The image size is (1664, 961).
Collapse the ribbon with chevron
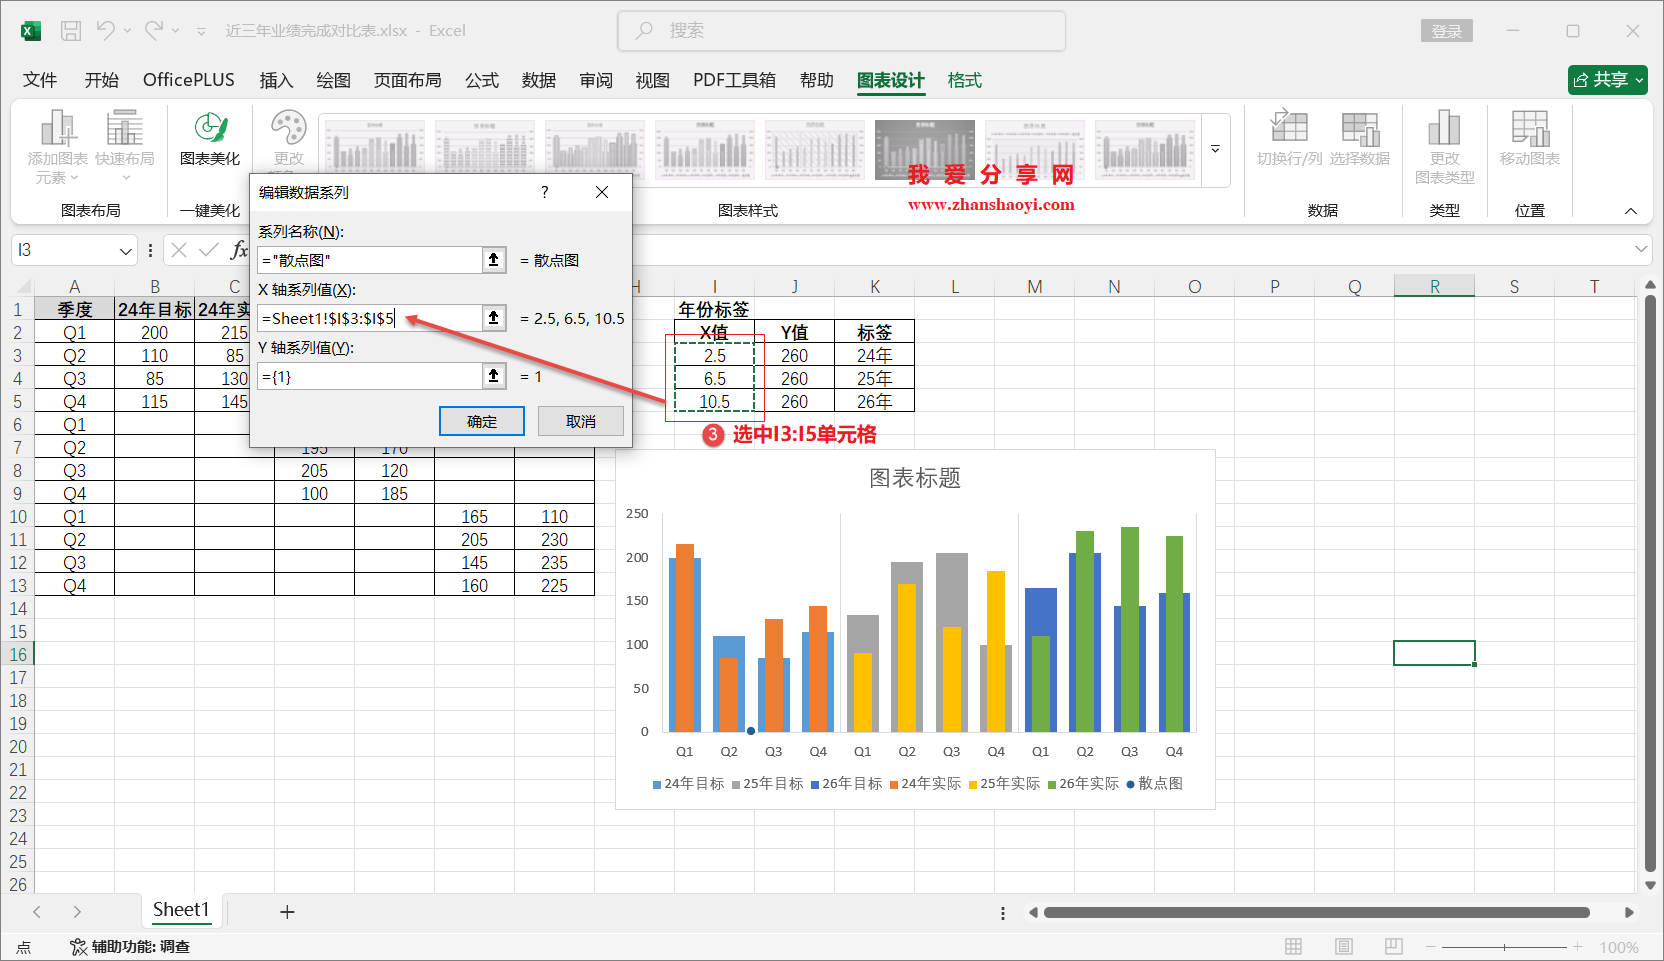[x=1631, y=211]
